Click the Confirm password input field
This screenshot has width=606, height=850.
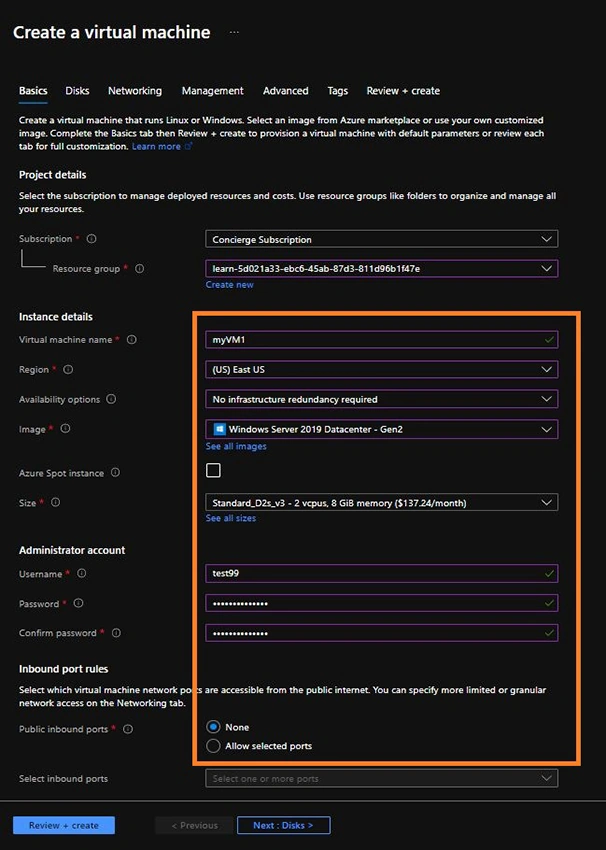pos(382,633)
